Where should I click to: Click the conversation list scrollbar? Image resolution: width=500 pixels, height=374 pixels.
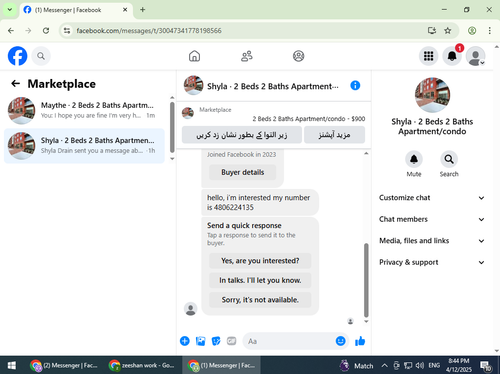coord(172,127)
